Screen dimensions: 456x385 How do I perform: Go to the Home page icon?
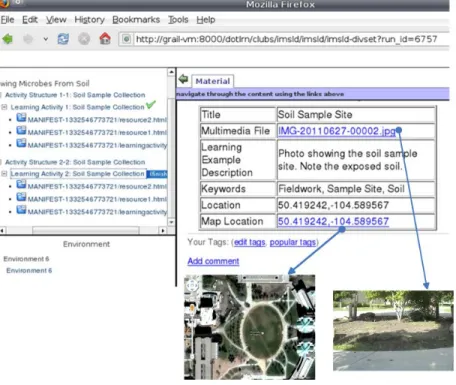105,39
